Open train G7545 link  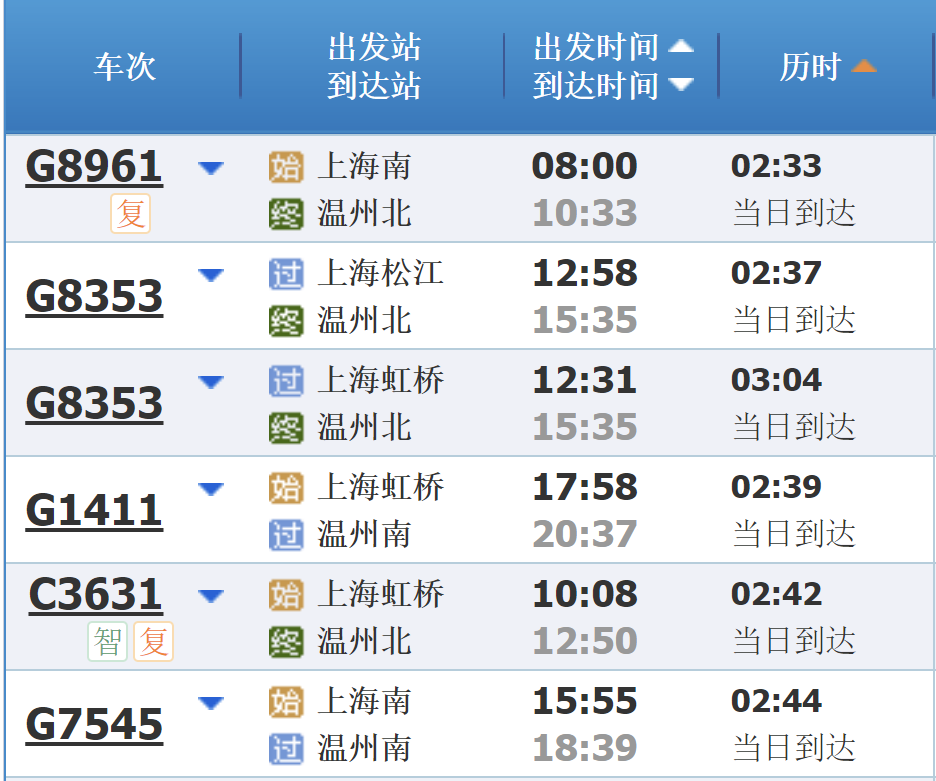93,723
